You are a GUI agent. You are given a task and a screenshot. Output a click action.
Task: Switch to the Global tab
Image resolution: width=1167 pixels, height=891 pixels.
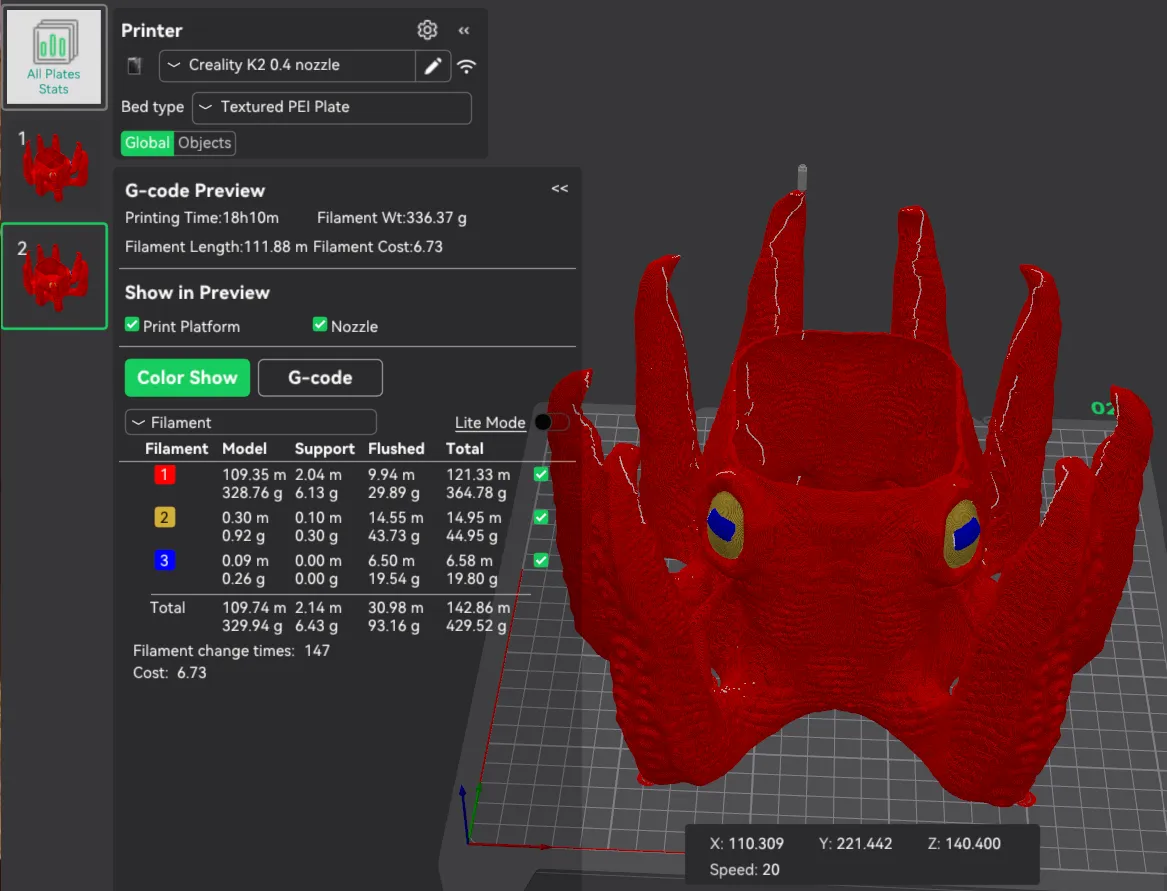pos(147,143)
